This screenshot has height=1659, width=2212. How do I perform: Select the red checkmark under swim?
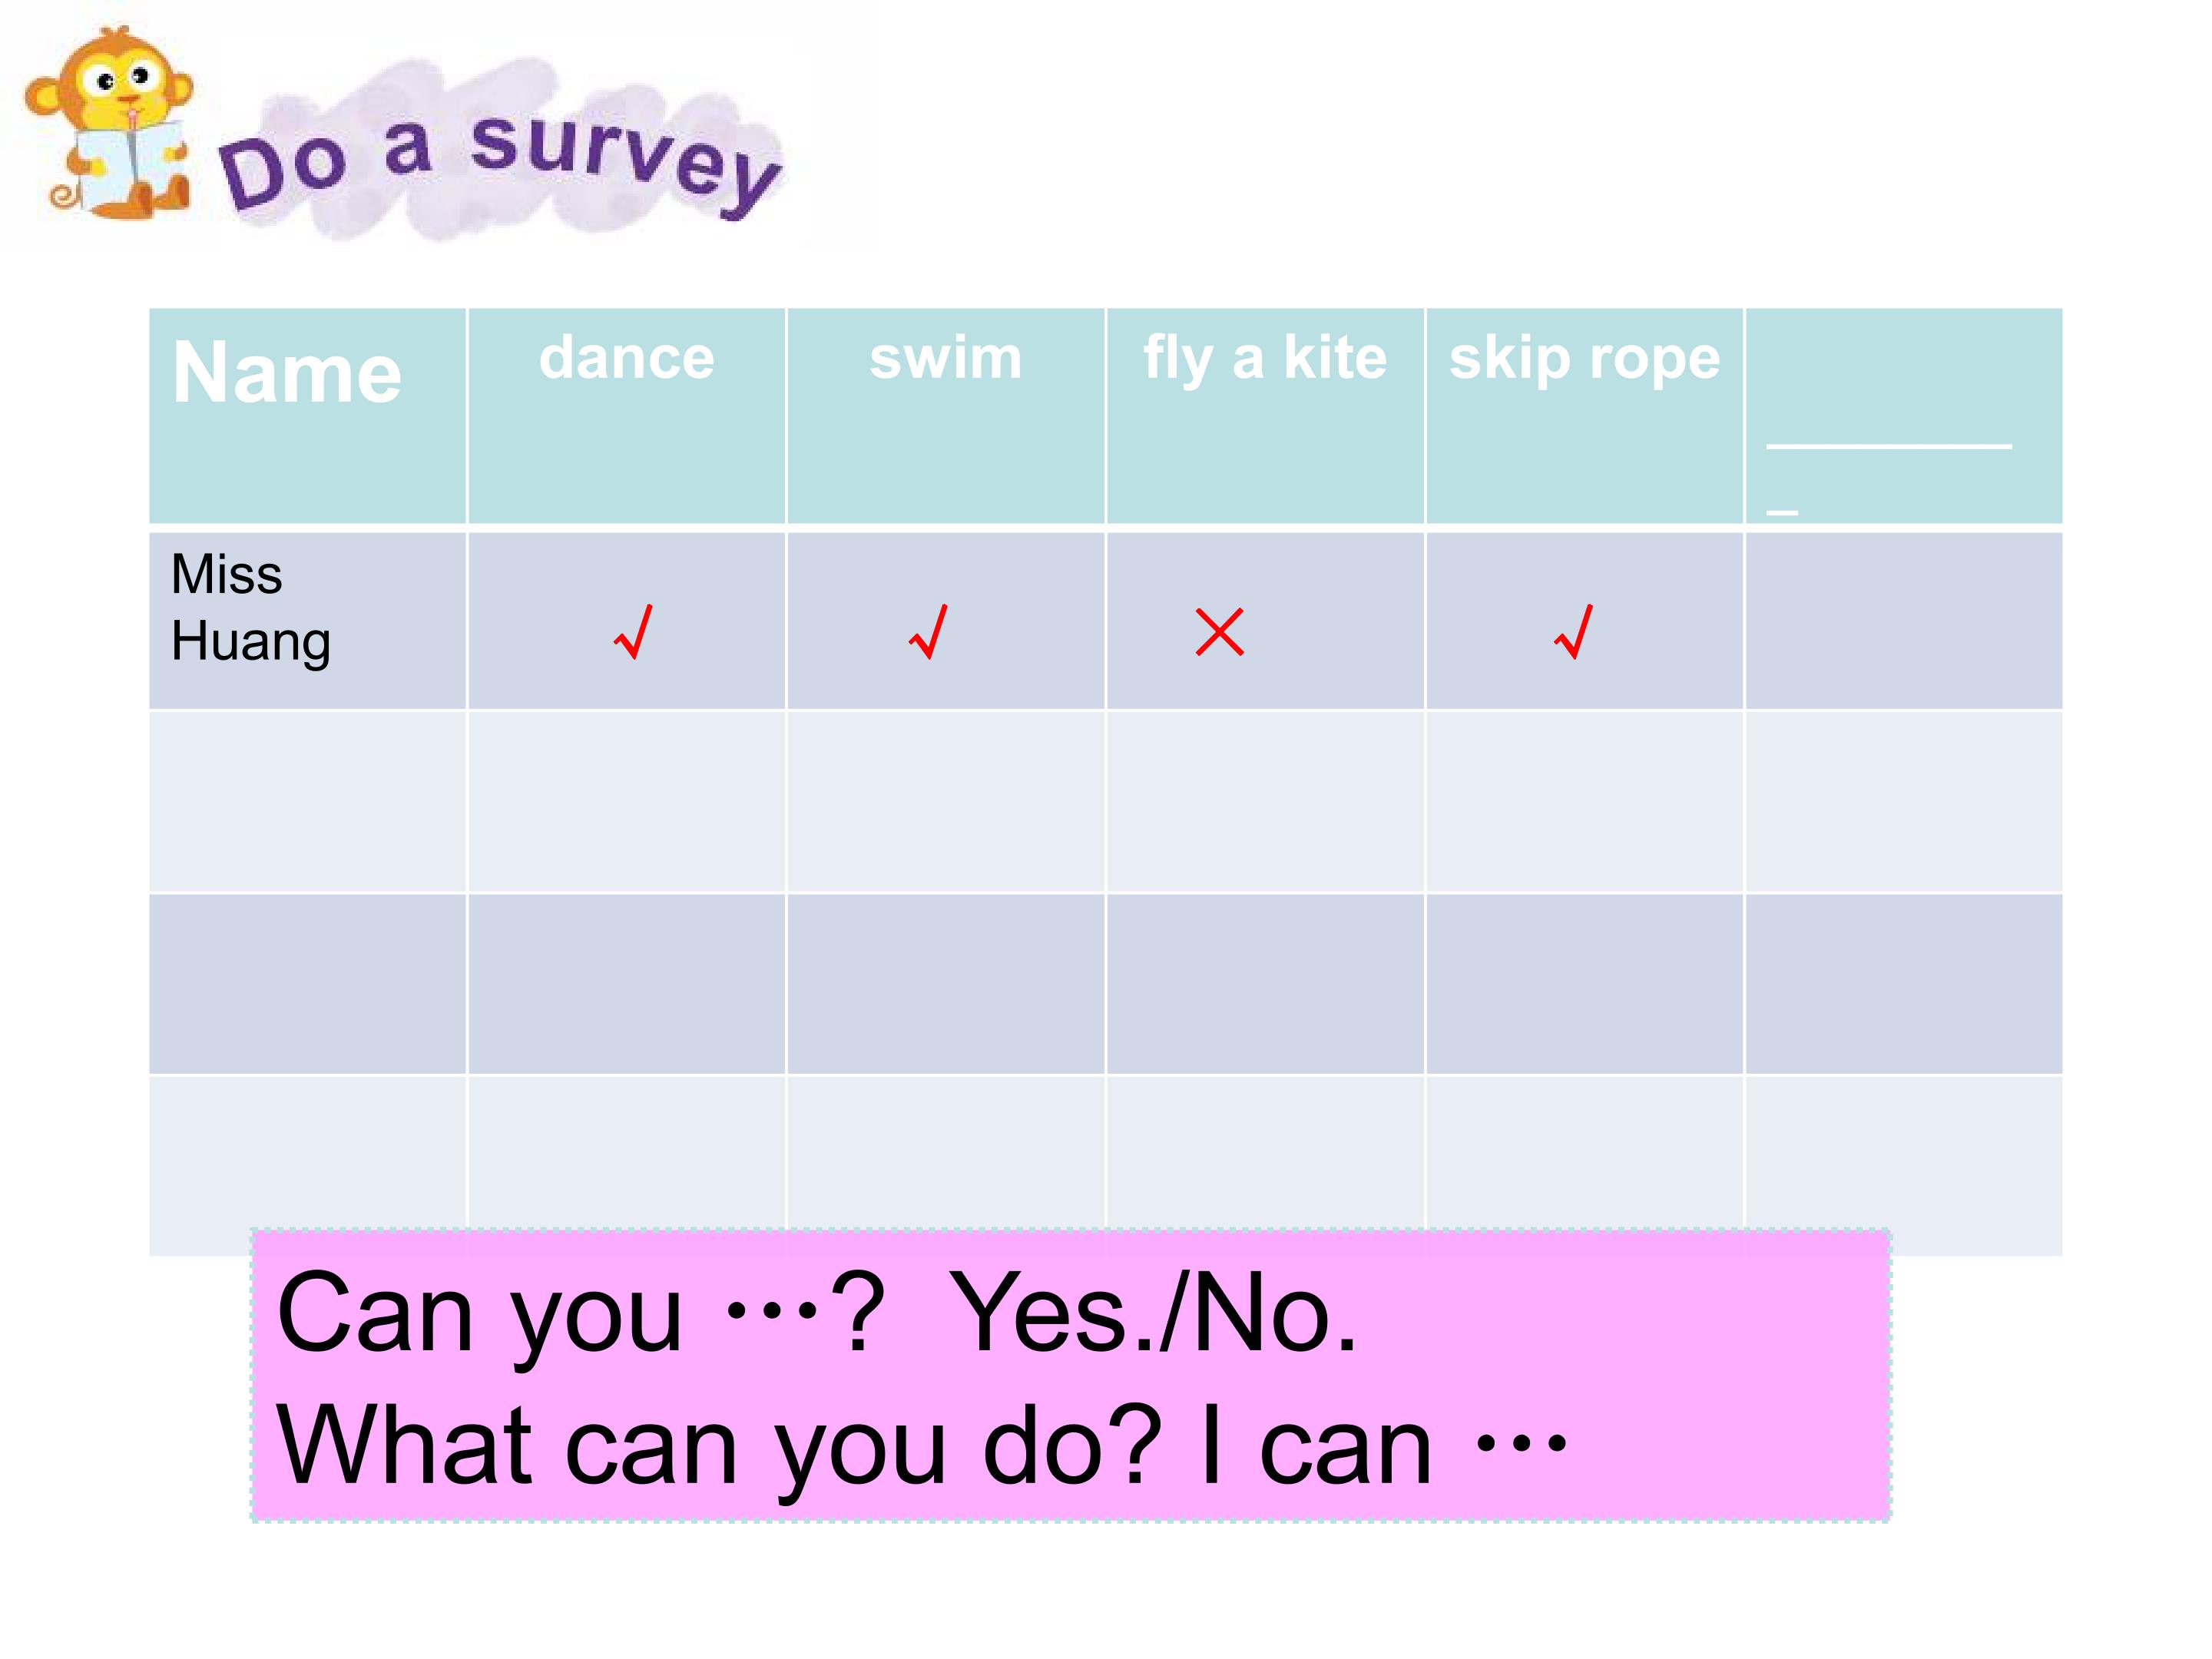point(928,632)
